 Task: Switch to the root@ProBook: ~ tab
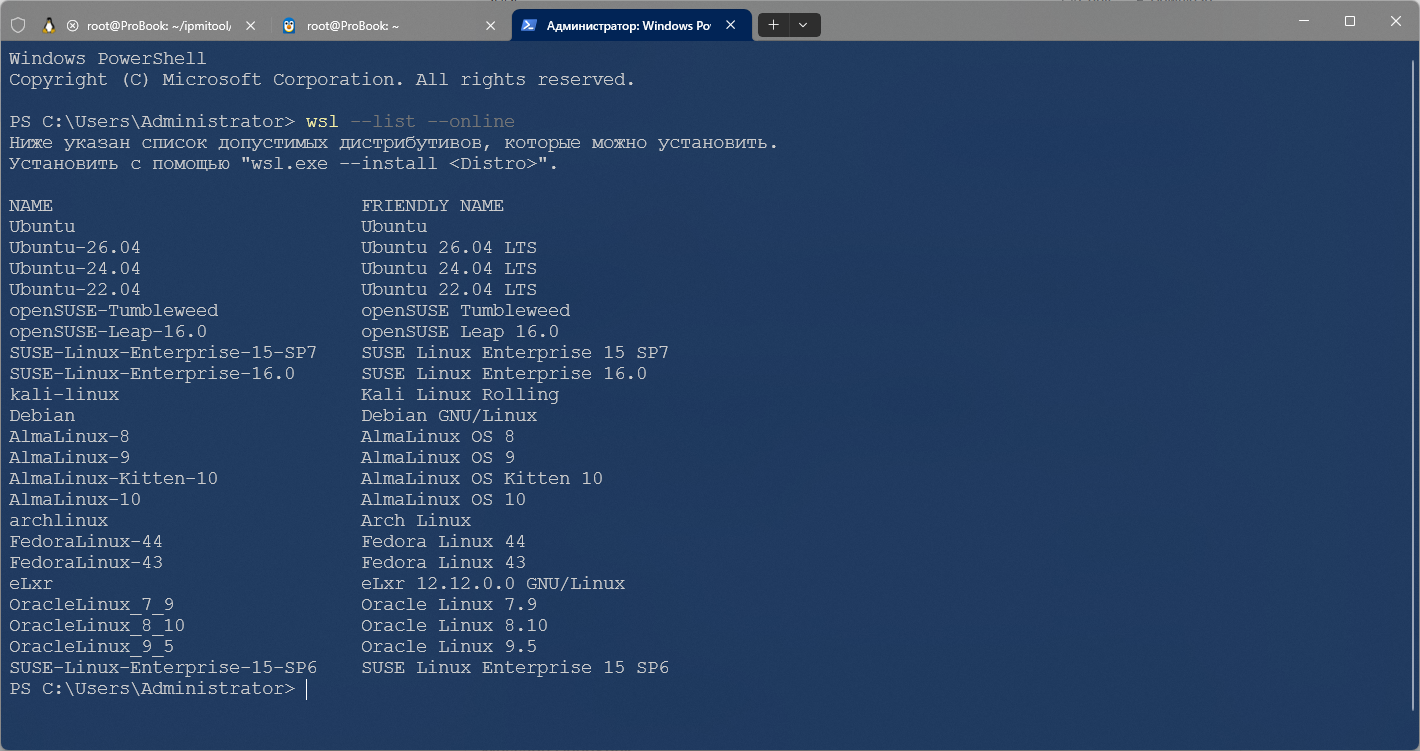pos(390,25)
